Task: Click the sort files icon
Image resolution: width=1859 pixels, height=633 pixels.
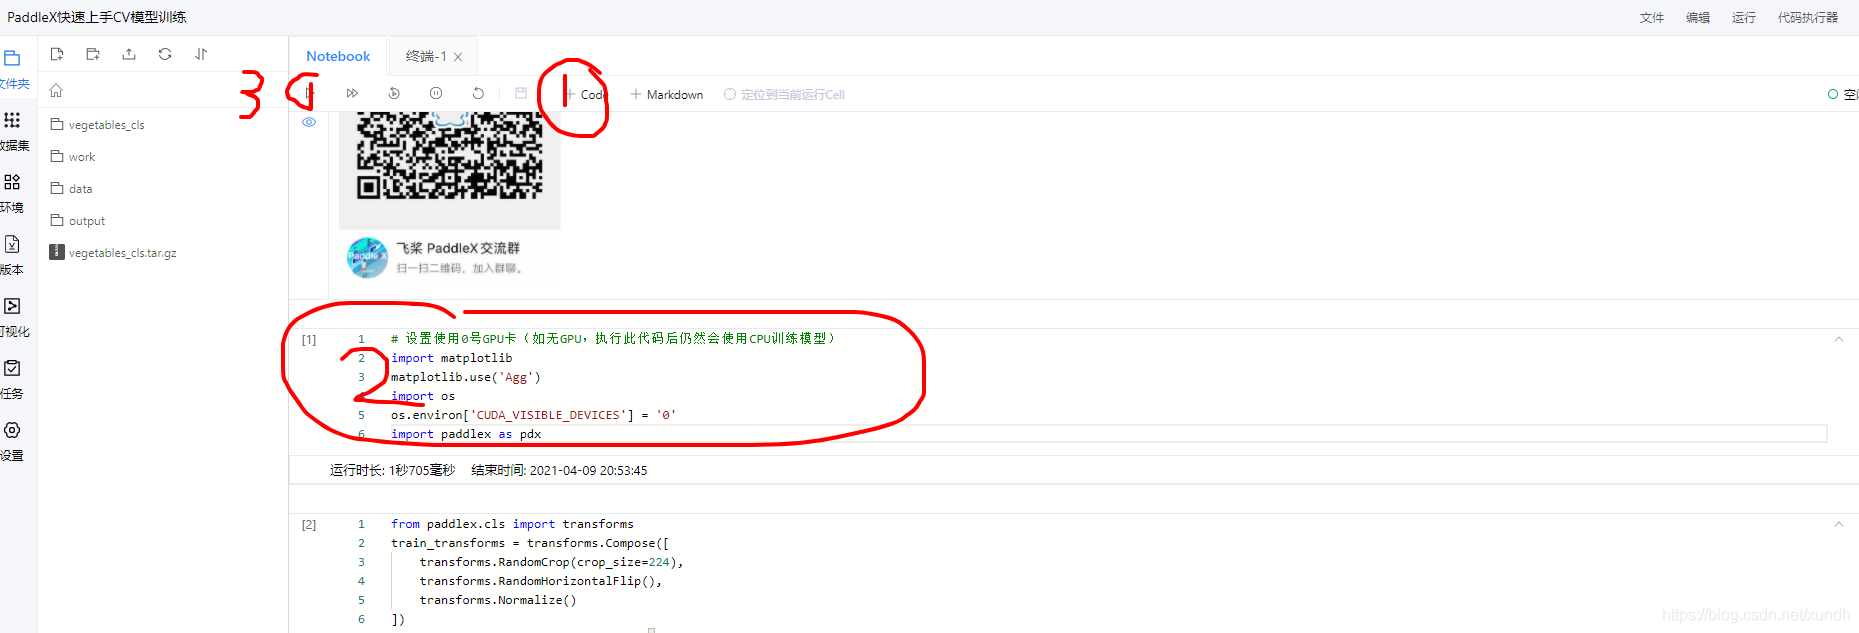Action: coord(201,54)
